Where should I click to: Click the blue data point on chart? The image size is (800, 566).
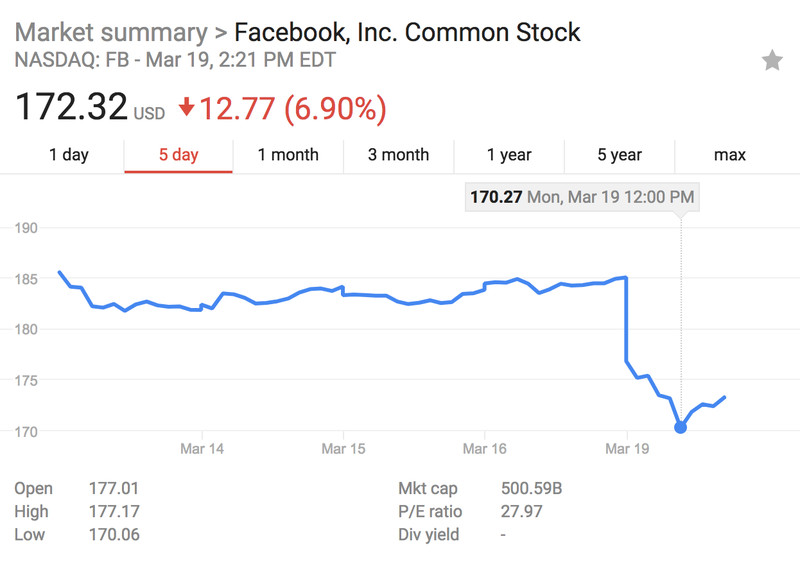coord(681,428)
